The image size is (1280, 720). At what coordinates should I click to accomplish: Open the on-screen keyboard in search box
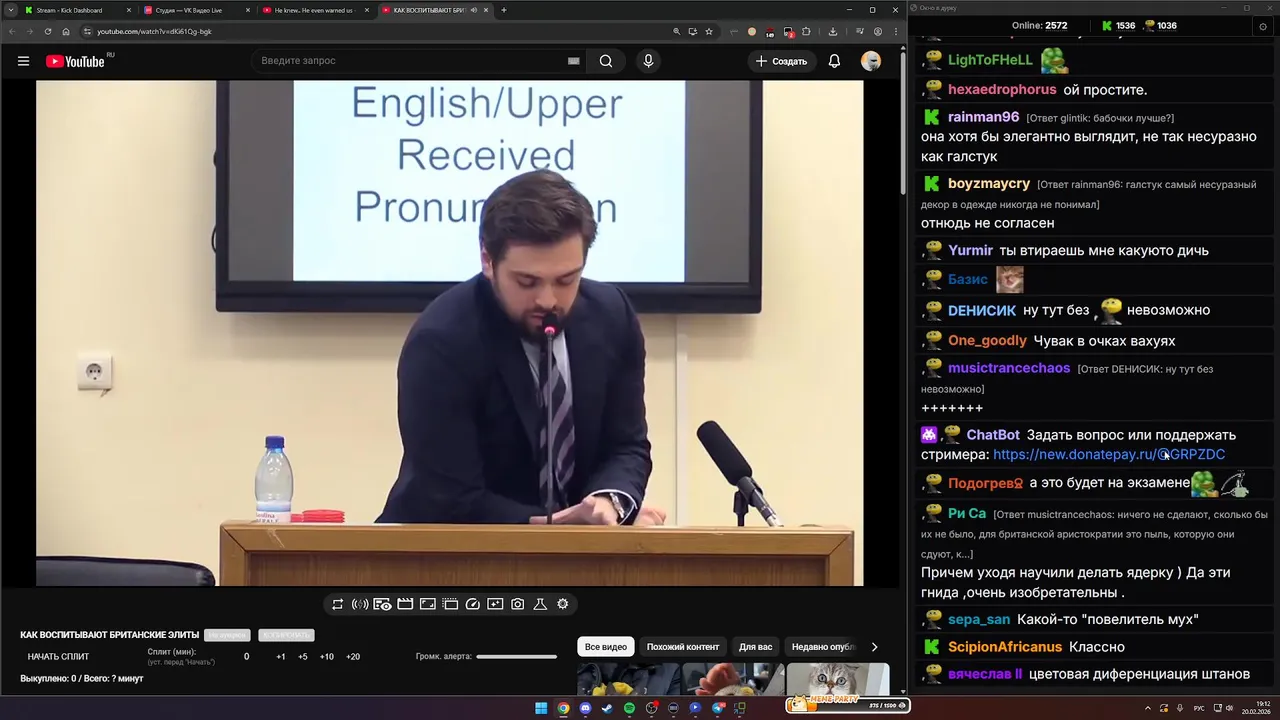[573, 61]
